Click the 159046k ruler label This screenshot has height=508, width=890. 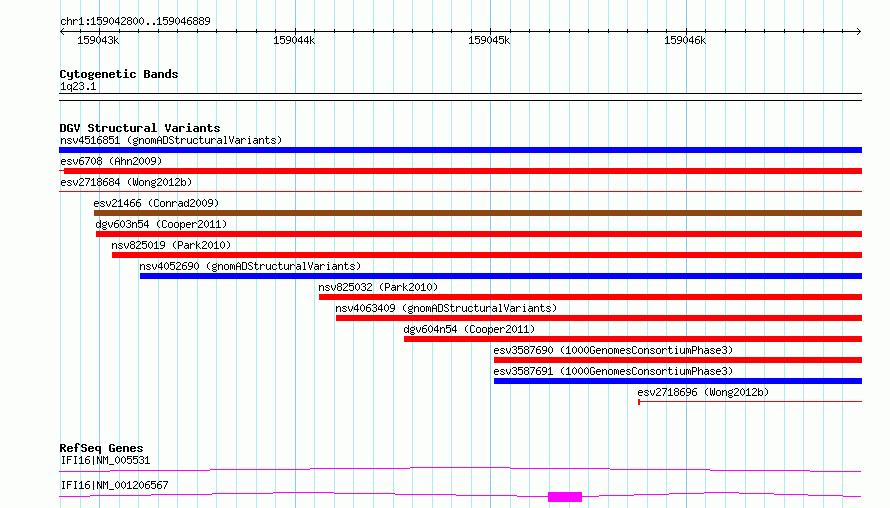pos(685,40)
